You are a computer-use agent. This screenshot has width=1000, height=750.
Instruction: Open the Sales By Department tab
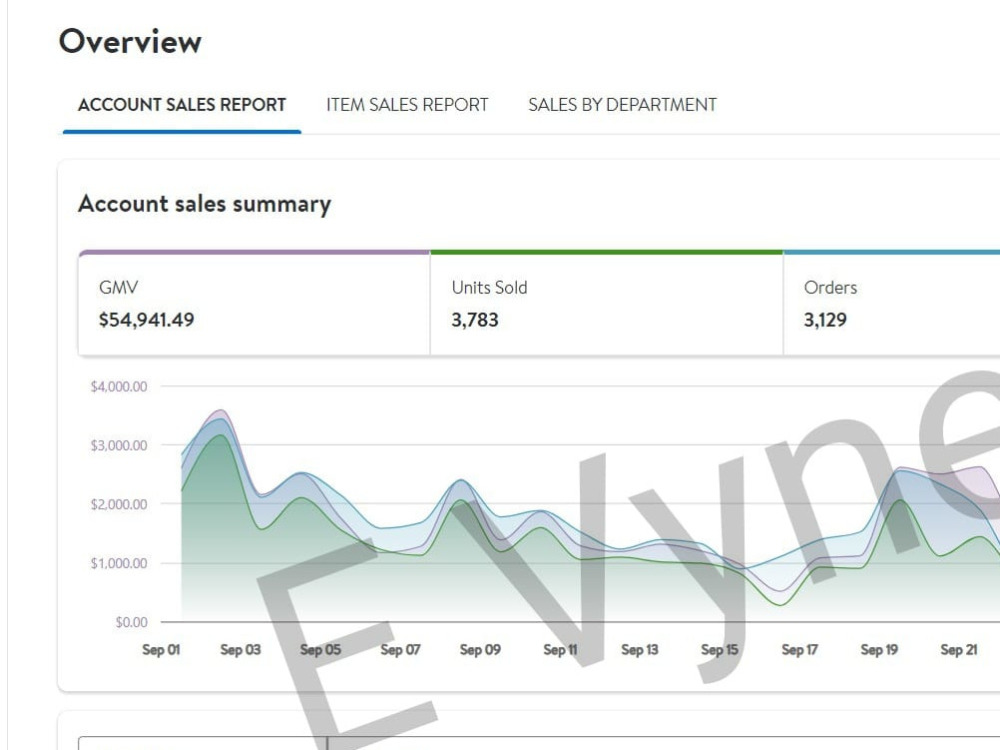pyautogui.click(x=622, y=105)
